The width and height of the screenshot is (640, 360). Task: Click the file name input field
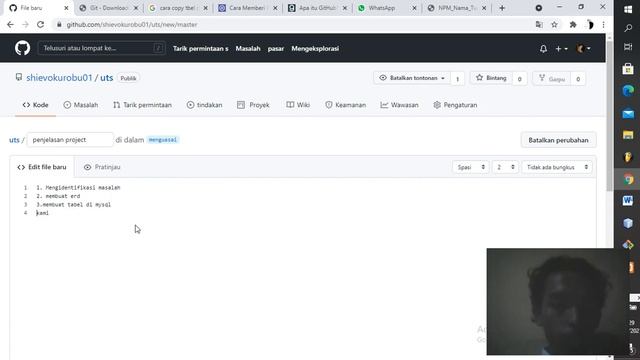click(x=70, y=140)
